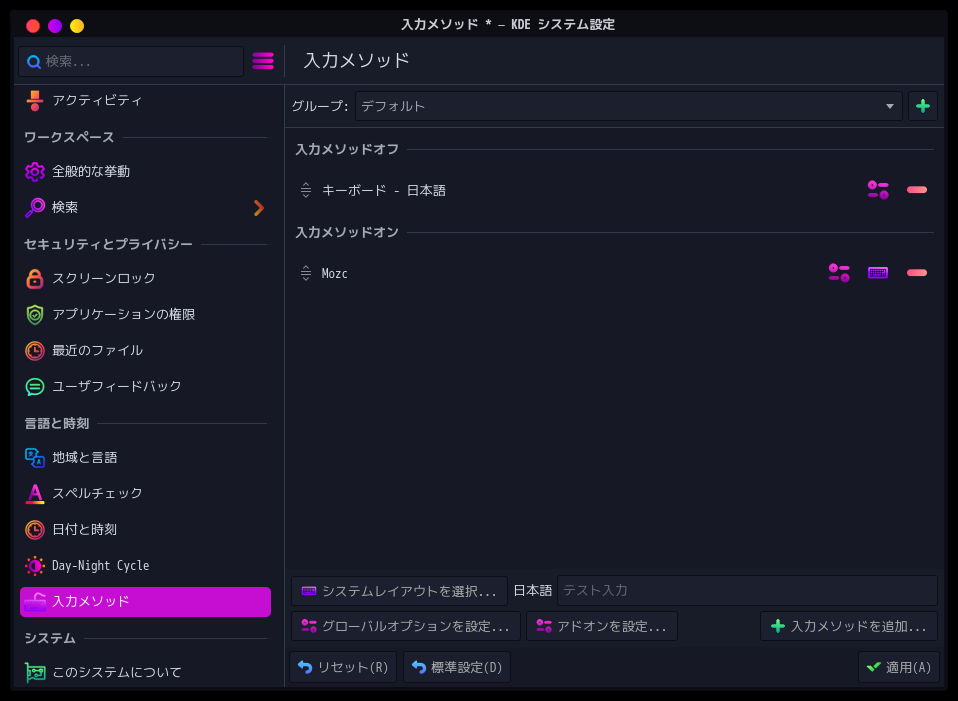Click purple titlebar window button
This screenshot has height=701, width=958.
tap(55, 26)
